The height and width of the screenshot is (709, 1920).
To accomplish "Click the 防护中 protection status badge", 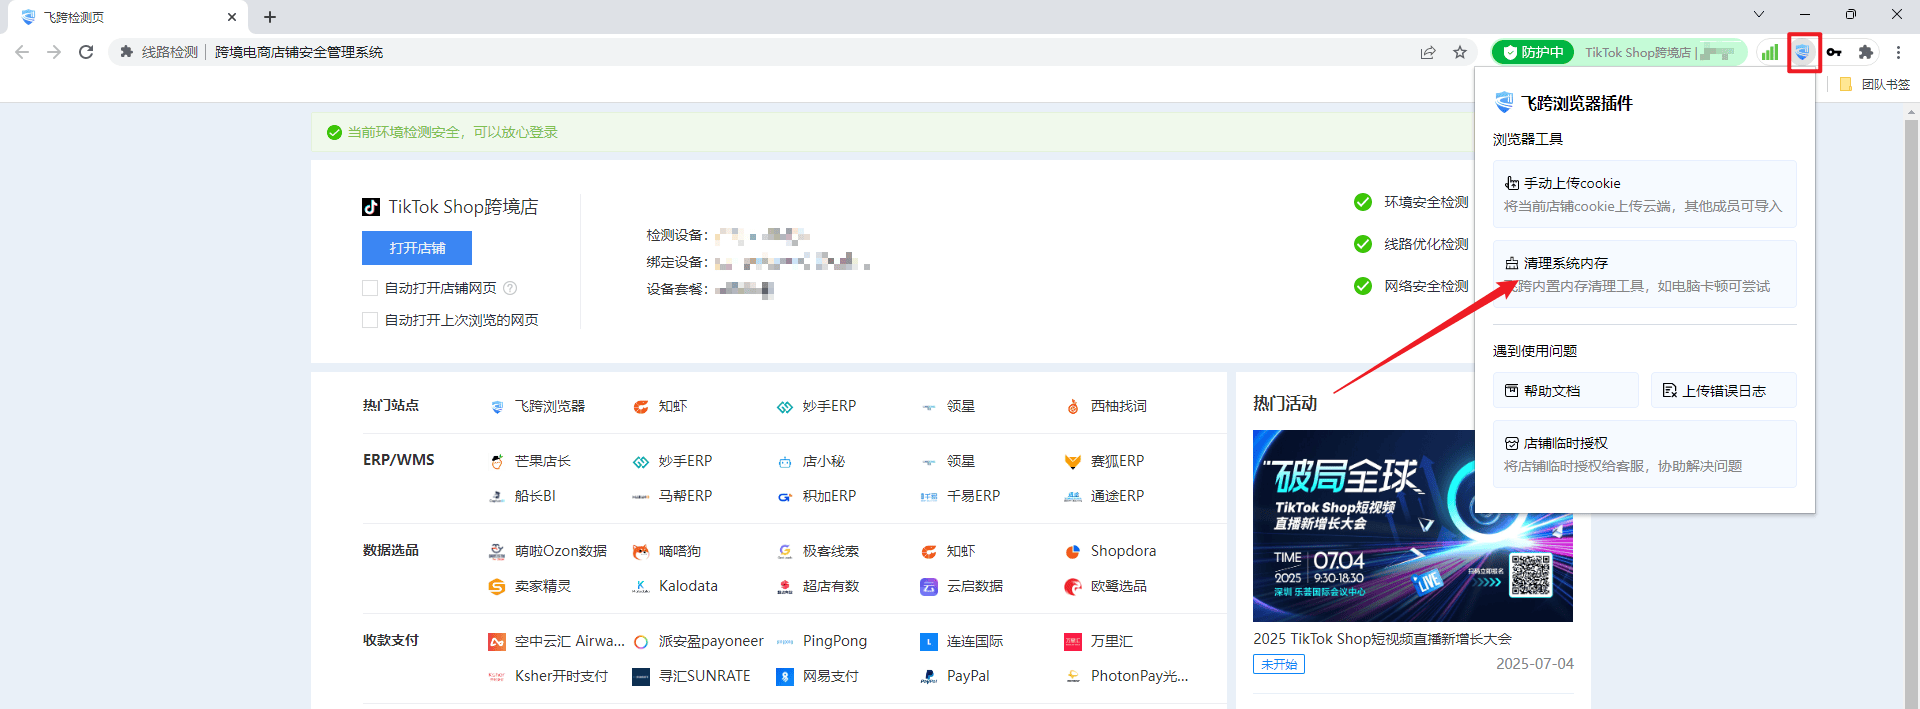I will click(1533, 52).
